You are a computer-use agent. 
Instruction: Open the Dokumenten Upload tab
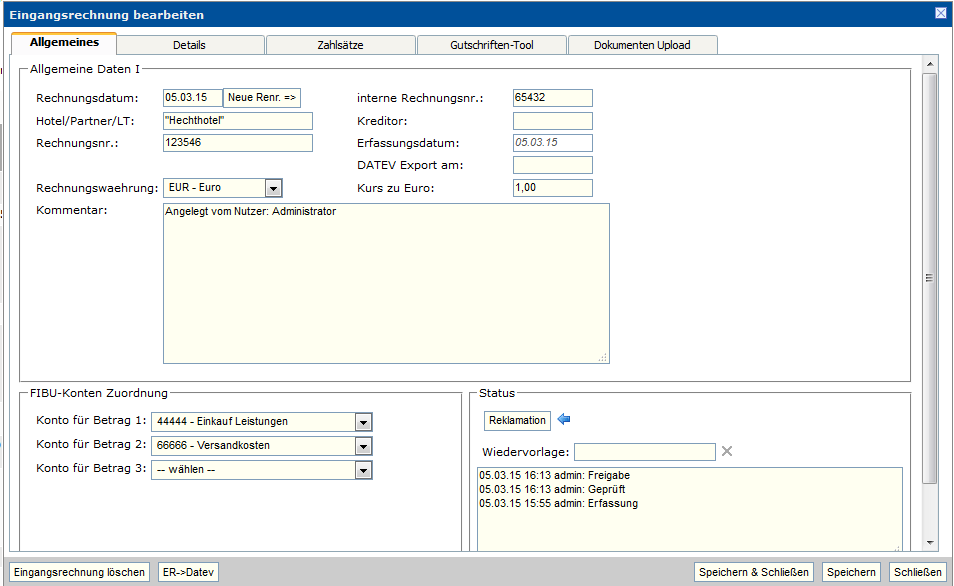[x=641, y=45]
